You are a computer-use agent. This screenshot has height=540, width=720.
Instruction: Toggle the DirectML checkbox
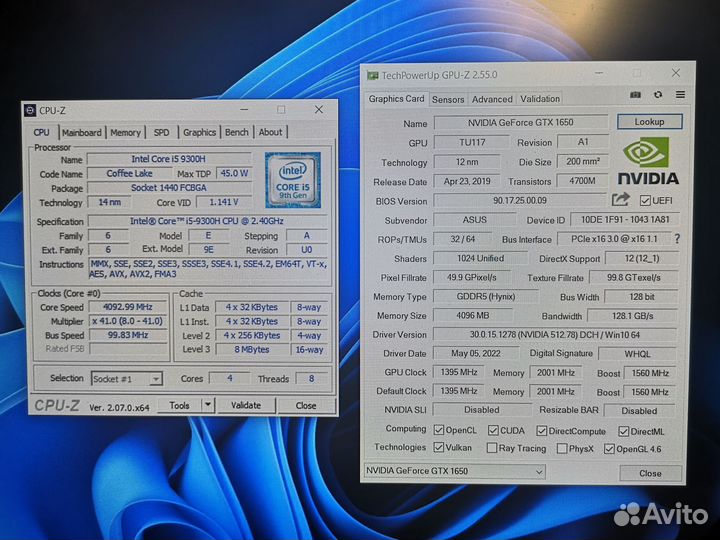pyautogui.click(x=624, y=431)
